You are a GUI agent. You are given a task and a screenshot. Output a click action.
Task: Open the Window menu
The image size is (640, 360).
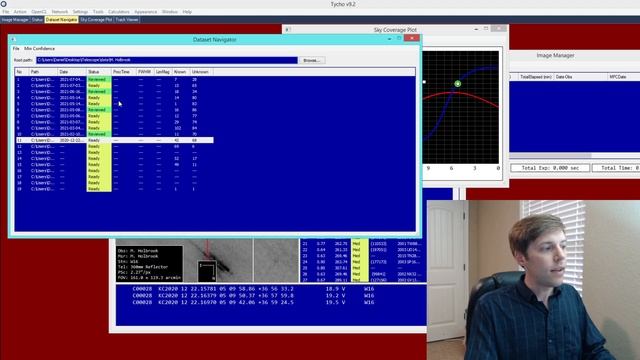pyautogui.click(x=170, y=12)
